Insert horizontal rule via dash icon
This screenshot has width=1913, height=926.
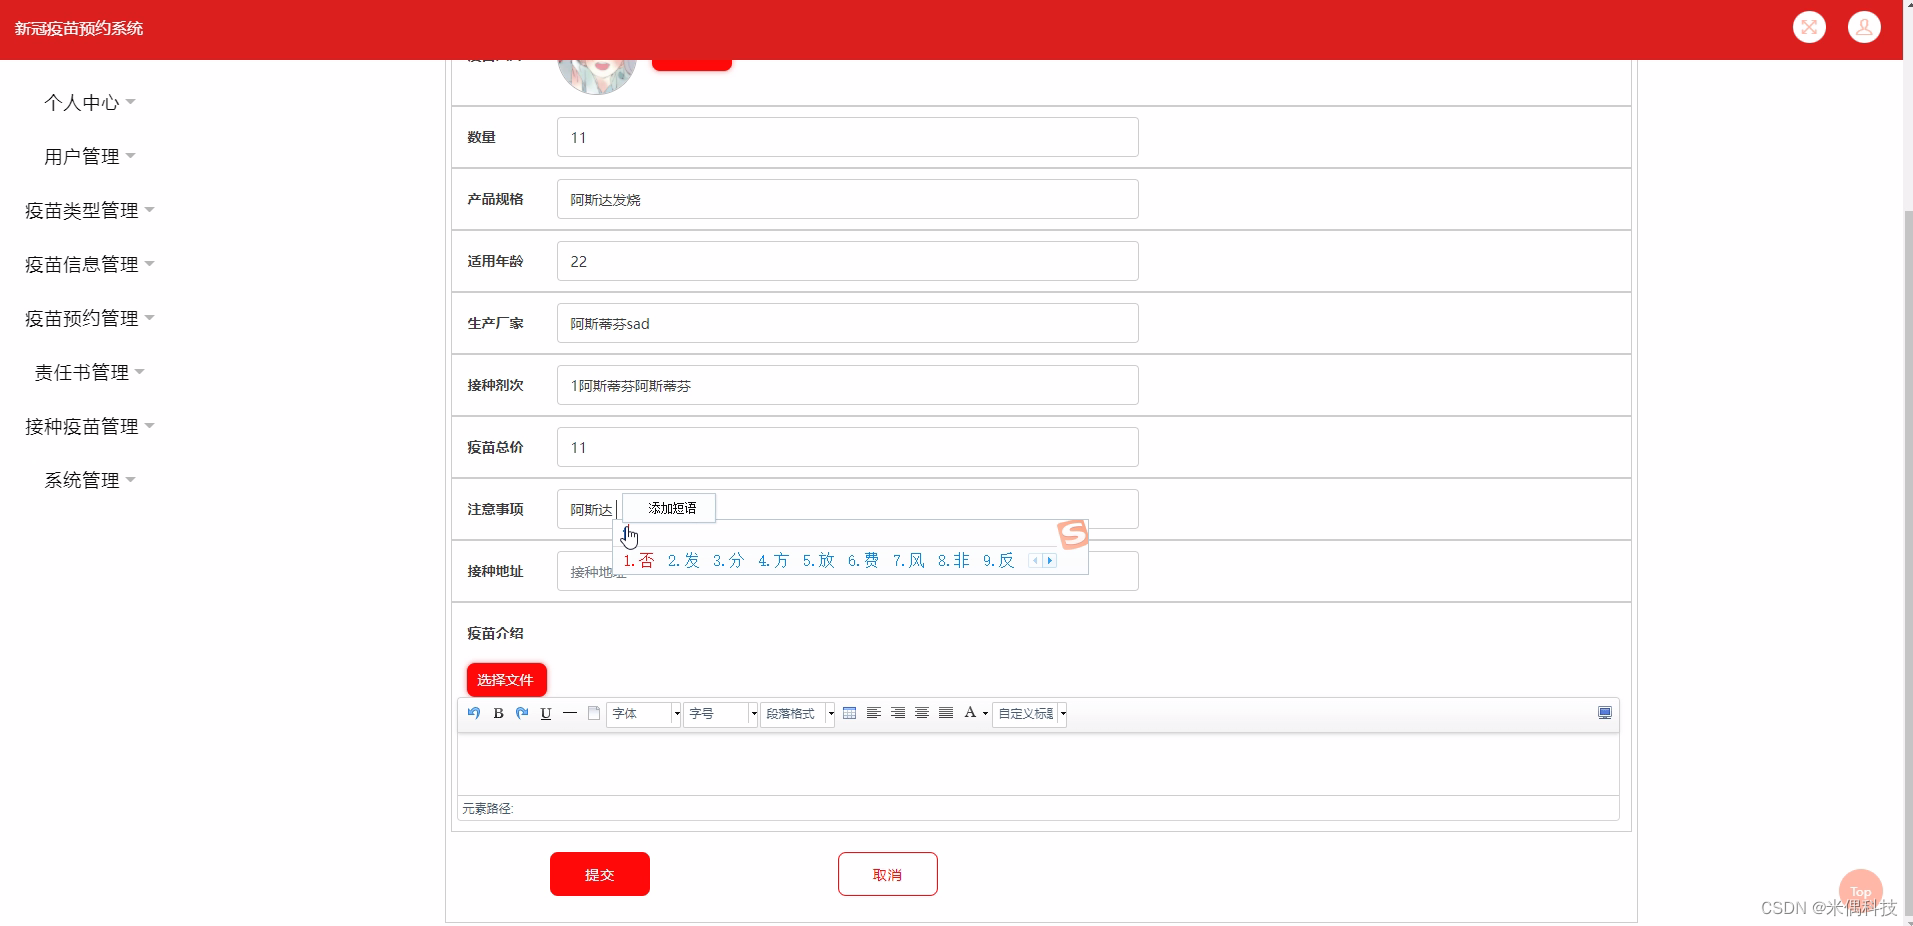click(x=570, y=713)
